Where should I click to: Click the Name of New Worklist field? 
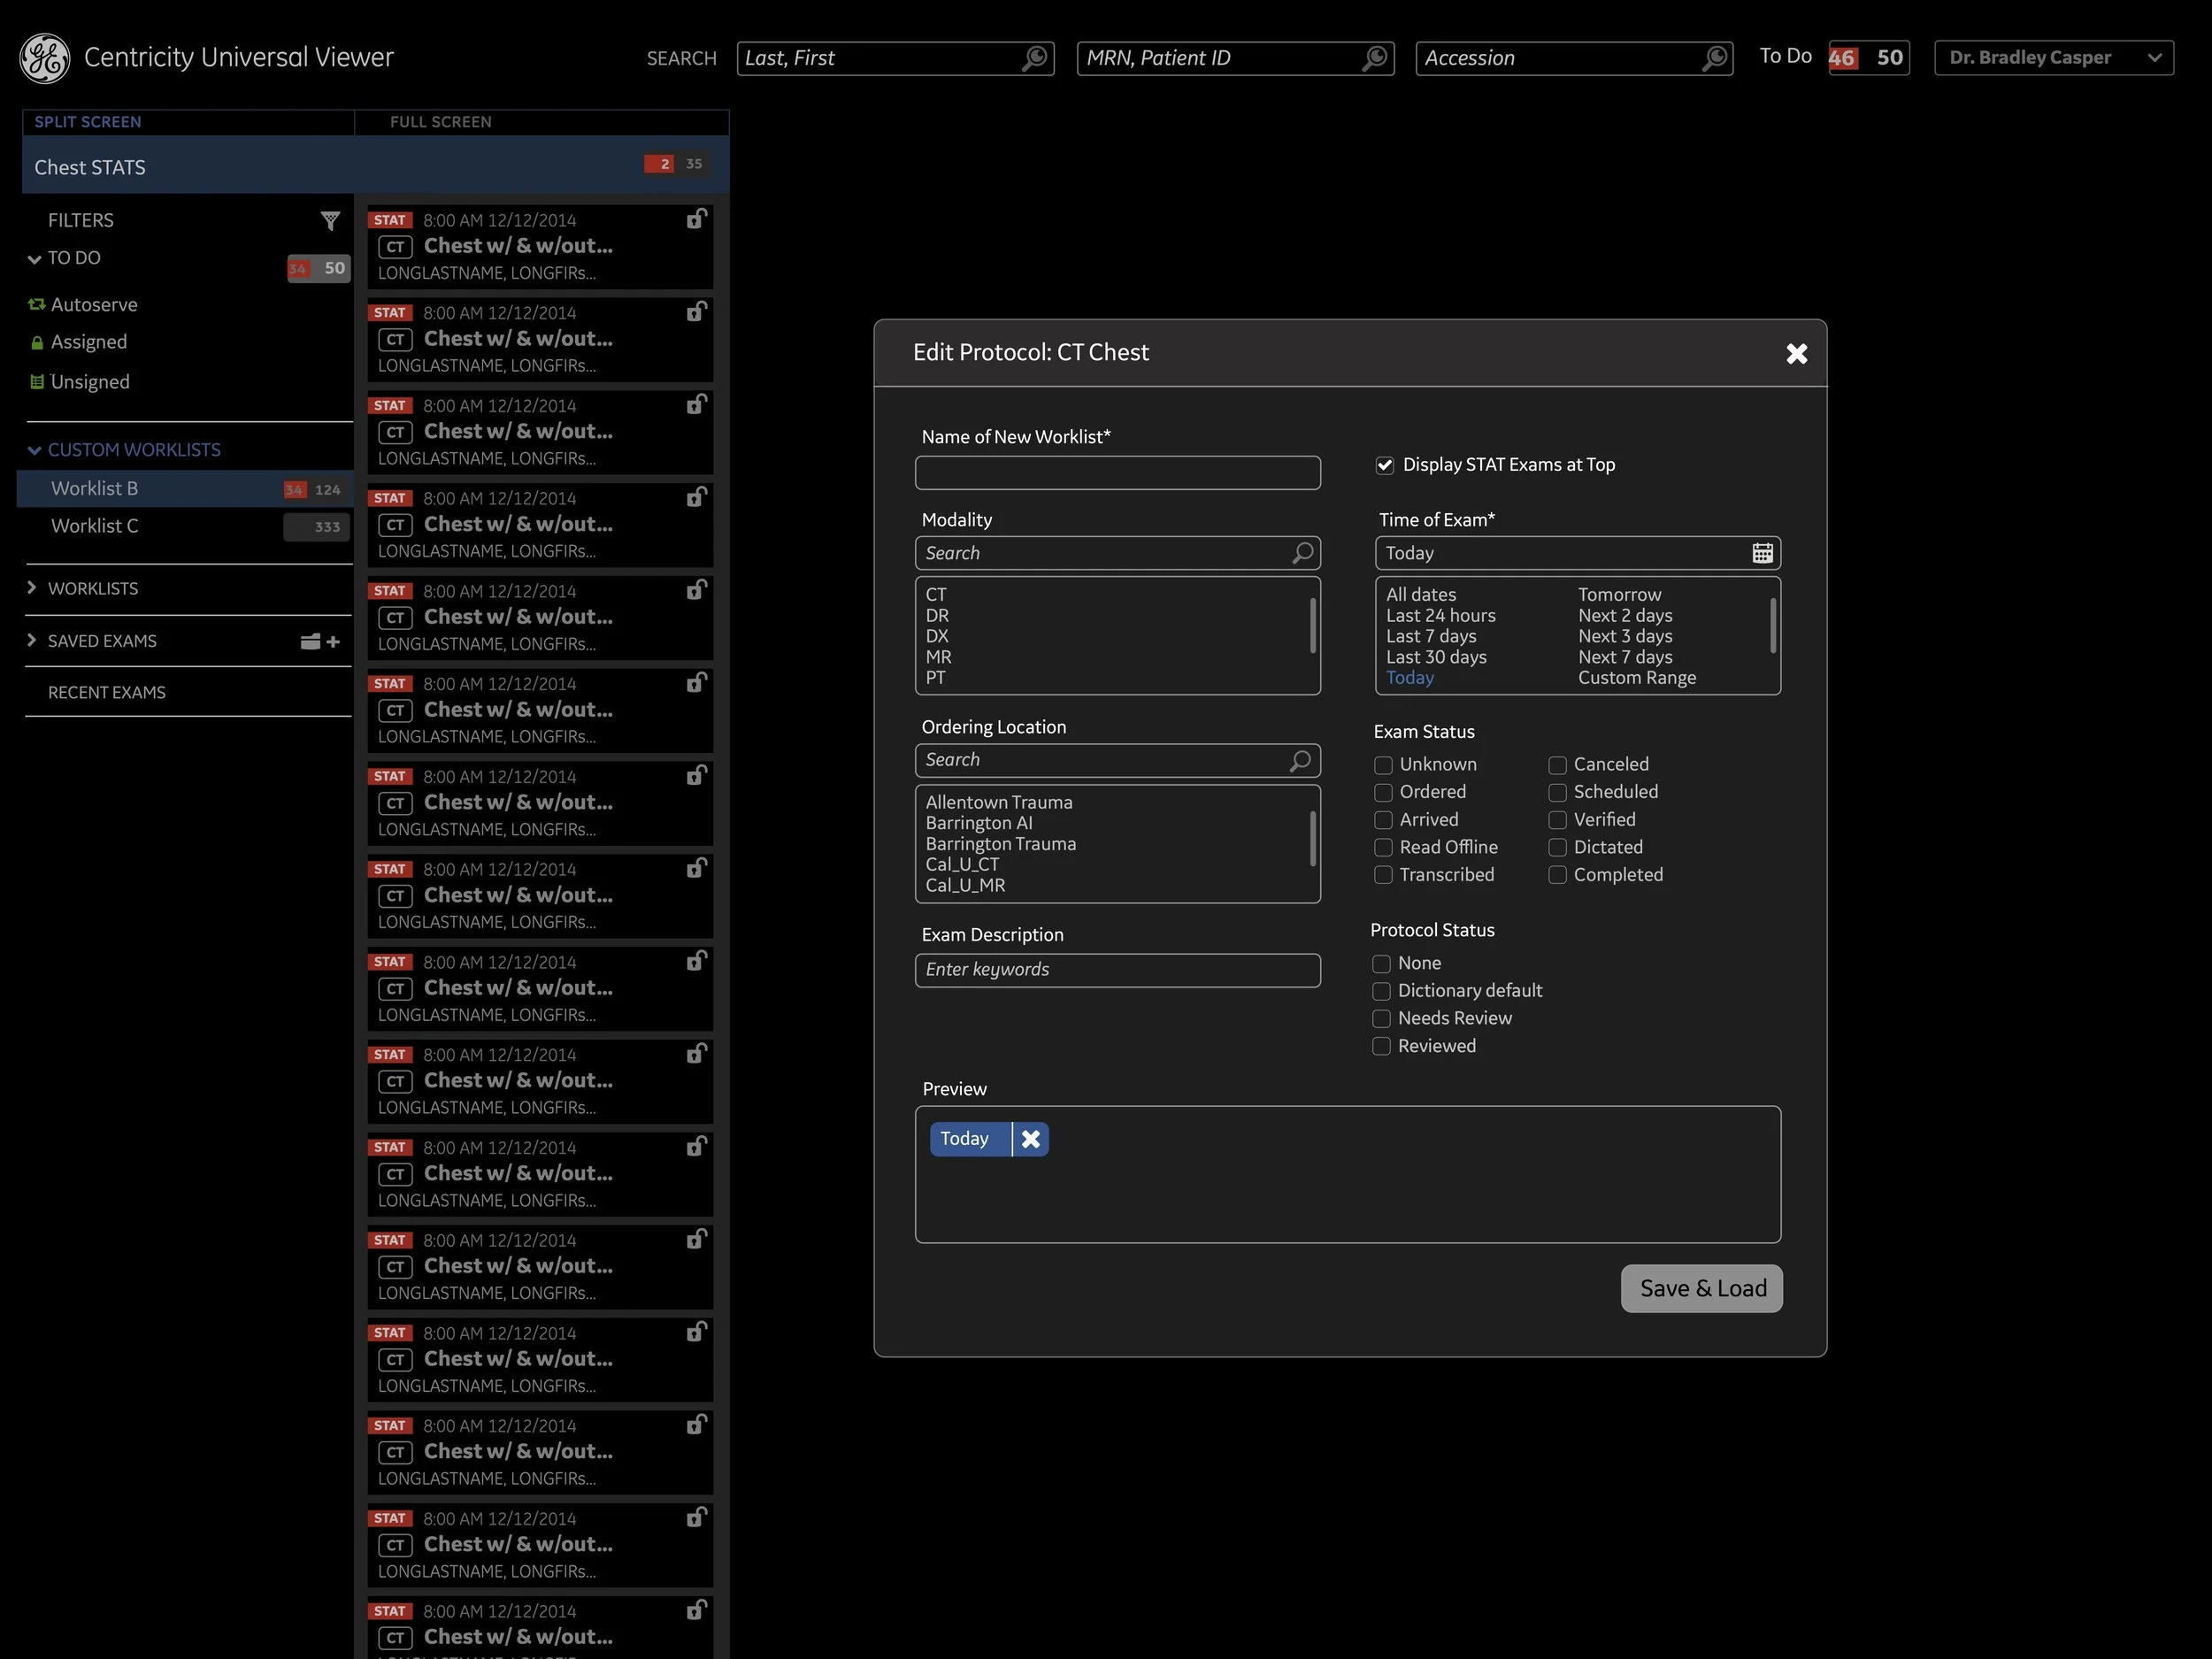click(1116, 473)
